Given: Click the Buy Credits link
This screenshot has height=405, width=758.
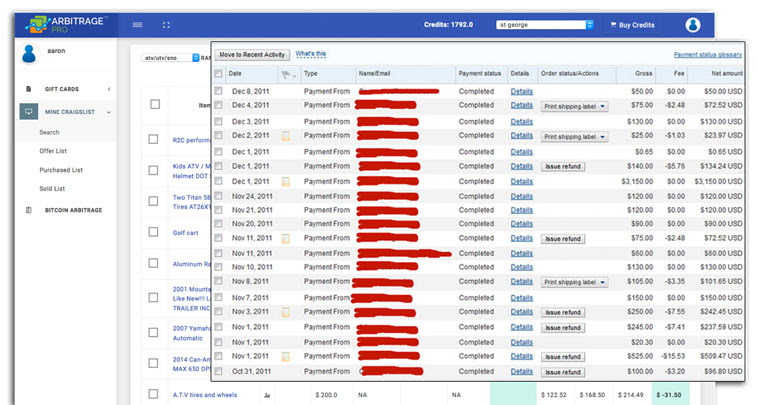Looking at the screenshot, I should click(636, 25).
